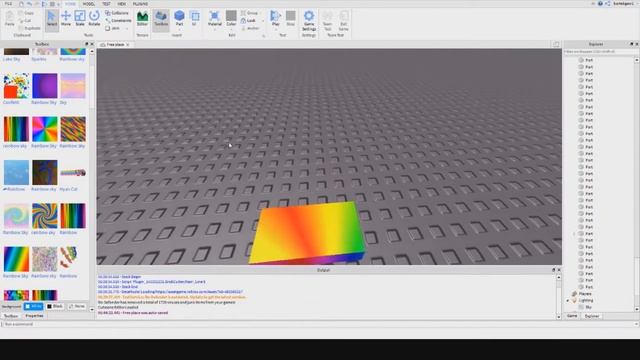Expand the Join surfaces dropdown arrow
The image size is (640, 360).
(127, 29)
